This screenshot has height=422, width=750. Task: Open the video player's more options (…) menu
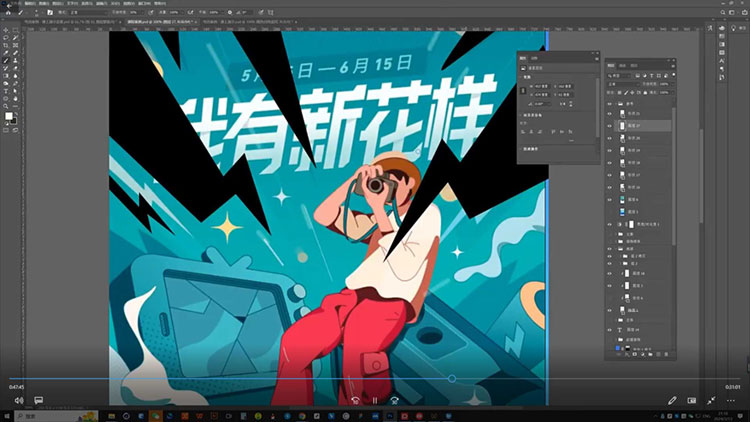click(x=731, y=400)
